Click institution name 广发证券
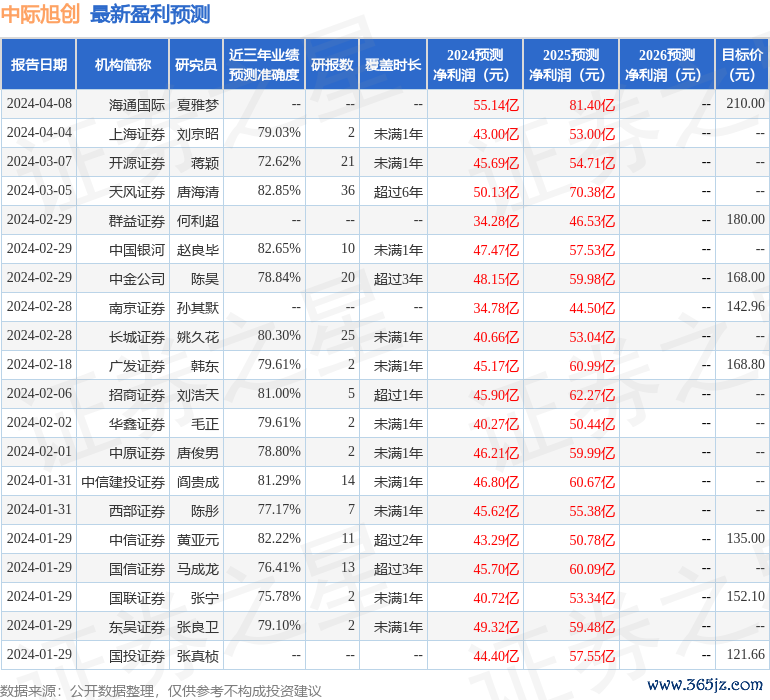The image size is (770, 700). click(x=137, y=365)
